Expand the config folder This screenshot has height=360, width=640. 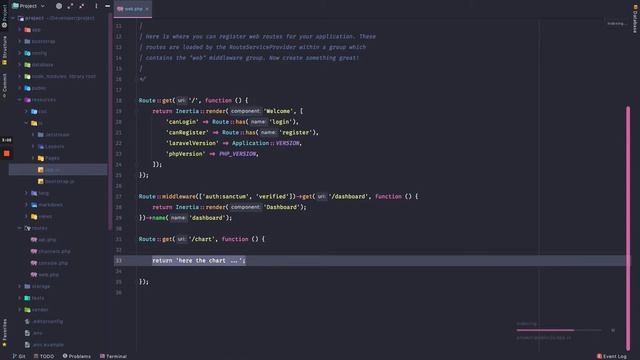20,53
